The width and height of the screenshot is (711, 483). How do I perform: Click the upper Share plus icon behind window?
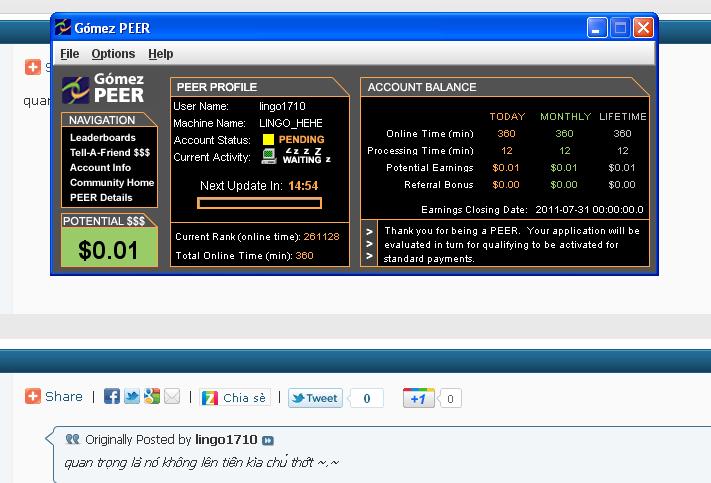[33, 67]
